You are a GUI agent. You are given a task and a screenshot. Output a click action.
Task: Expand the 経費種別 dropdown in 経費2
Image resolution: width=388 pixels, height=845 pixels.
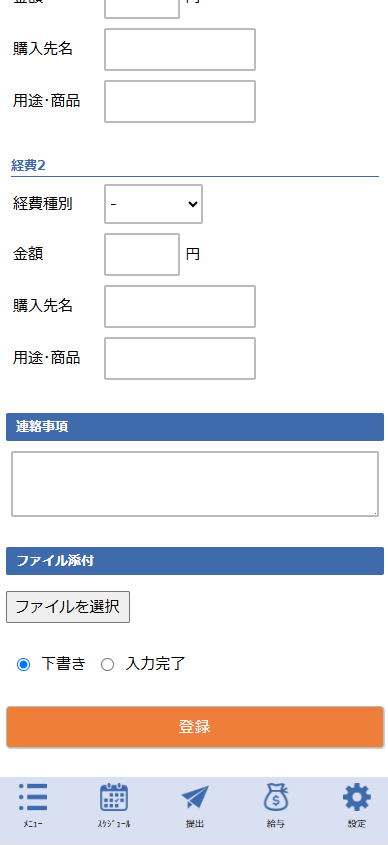tap(154, 204)
